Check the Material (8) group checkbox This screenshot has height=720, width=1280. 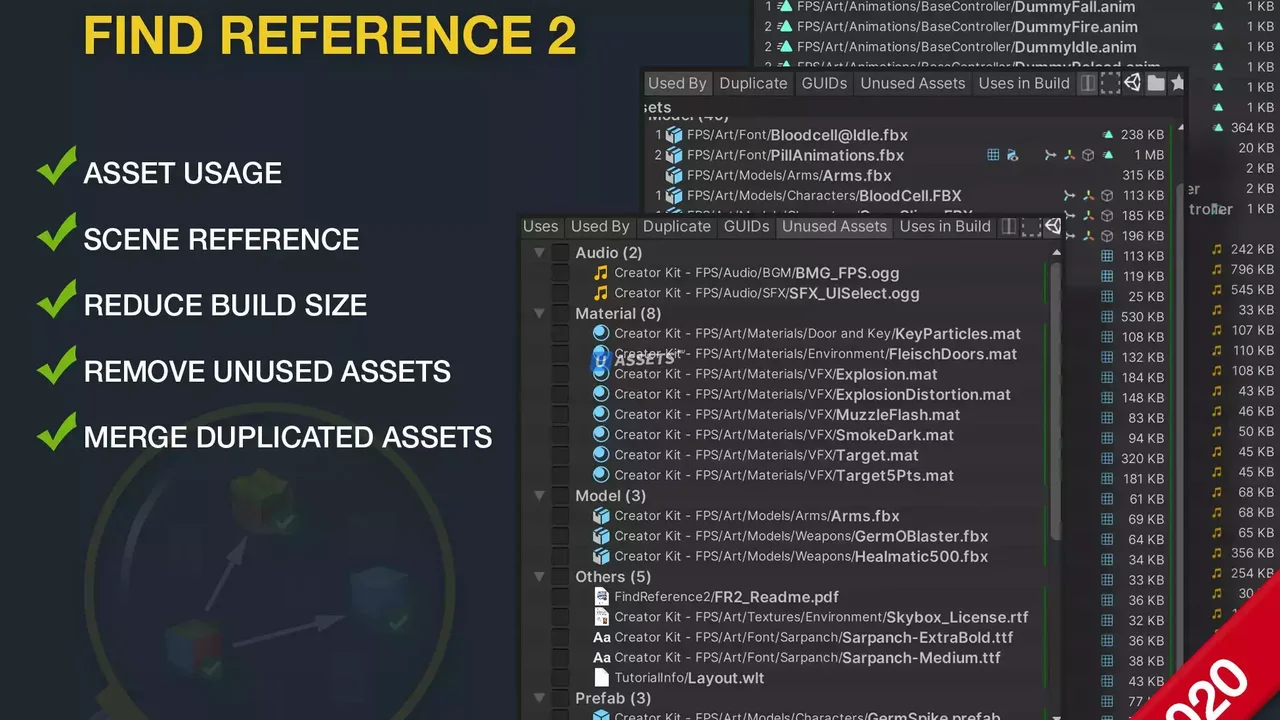pyautogui.click(x=560, y=313)
